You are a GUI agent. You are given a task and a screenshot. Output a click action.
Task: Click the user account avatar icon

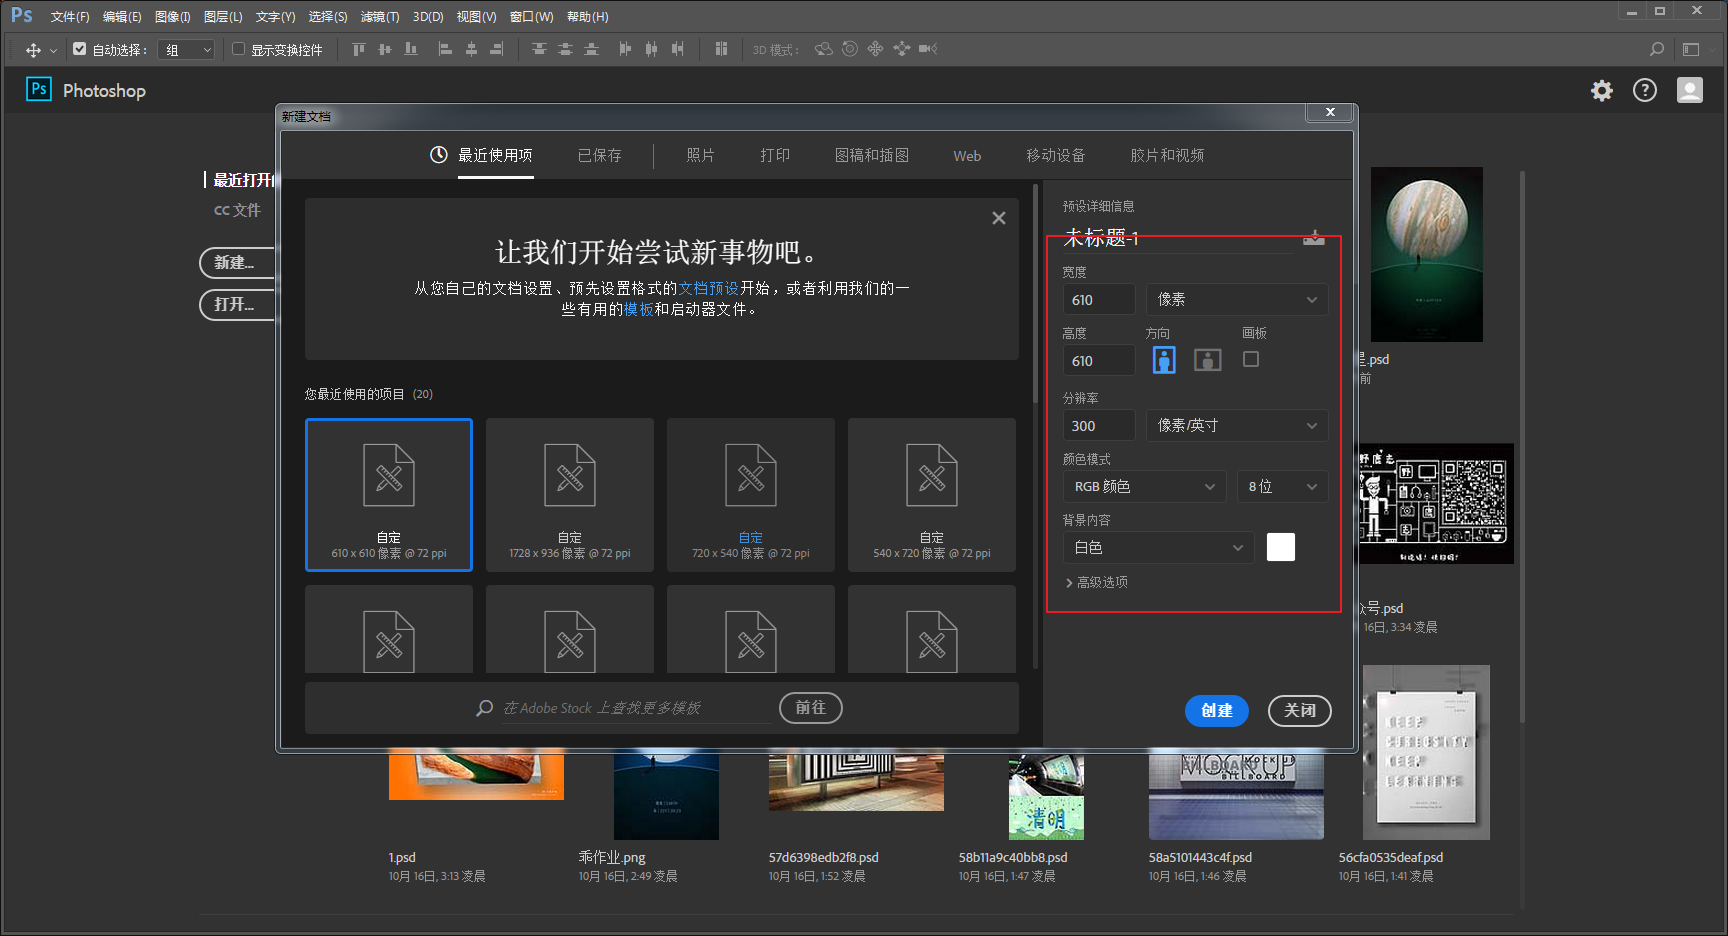[1690, 91]
